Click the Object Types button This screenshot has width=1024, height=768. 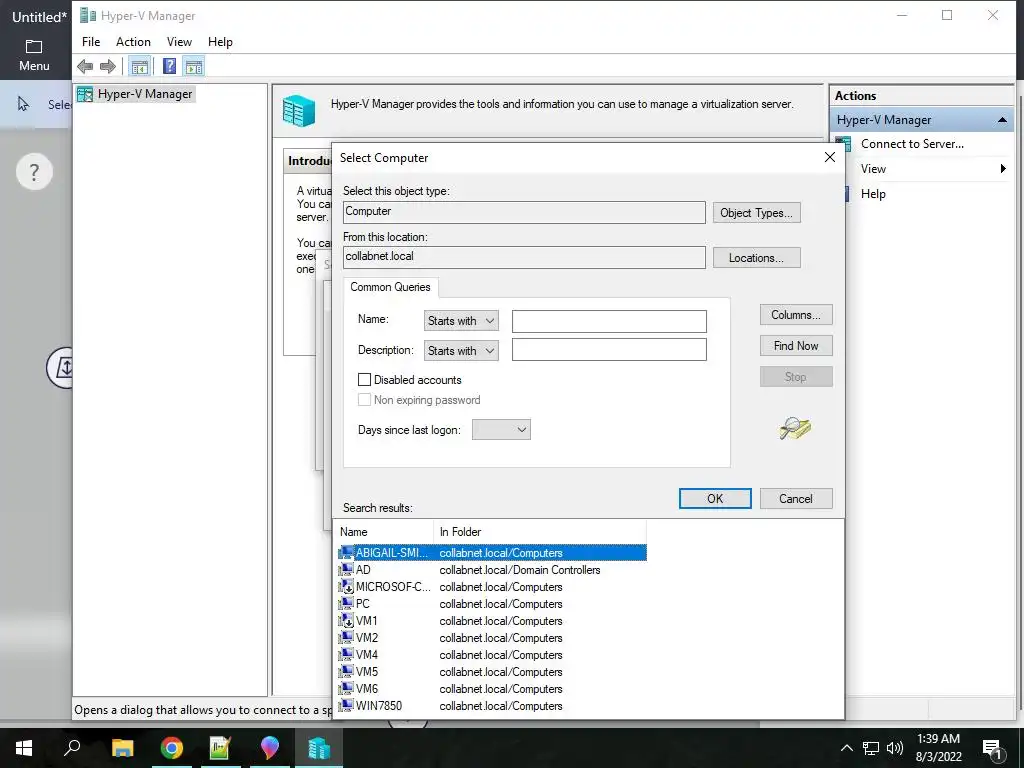click(756, 213)
